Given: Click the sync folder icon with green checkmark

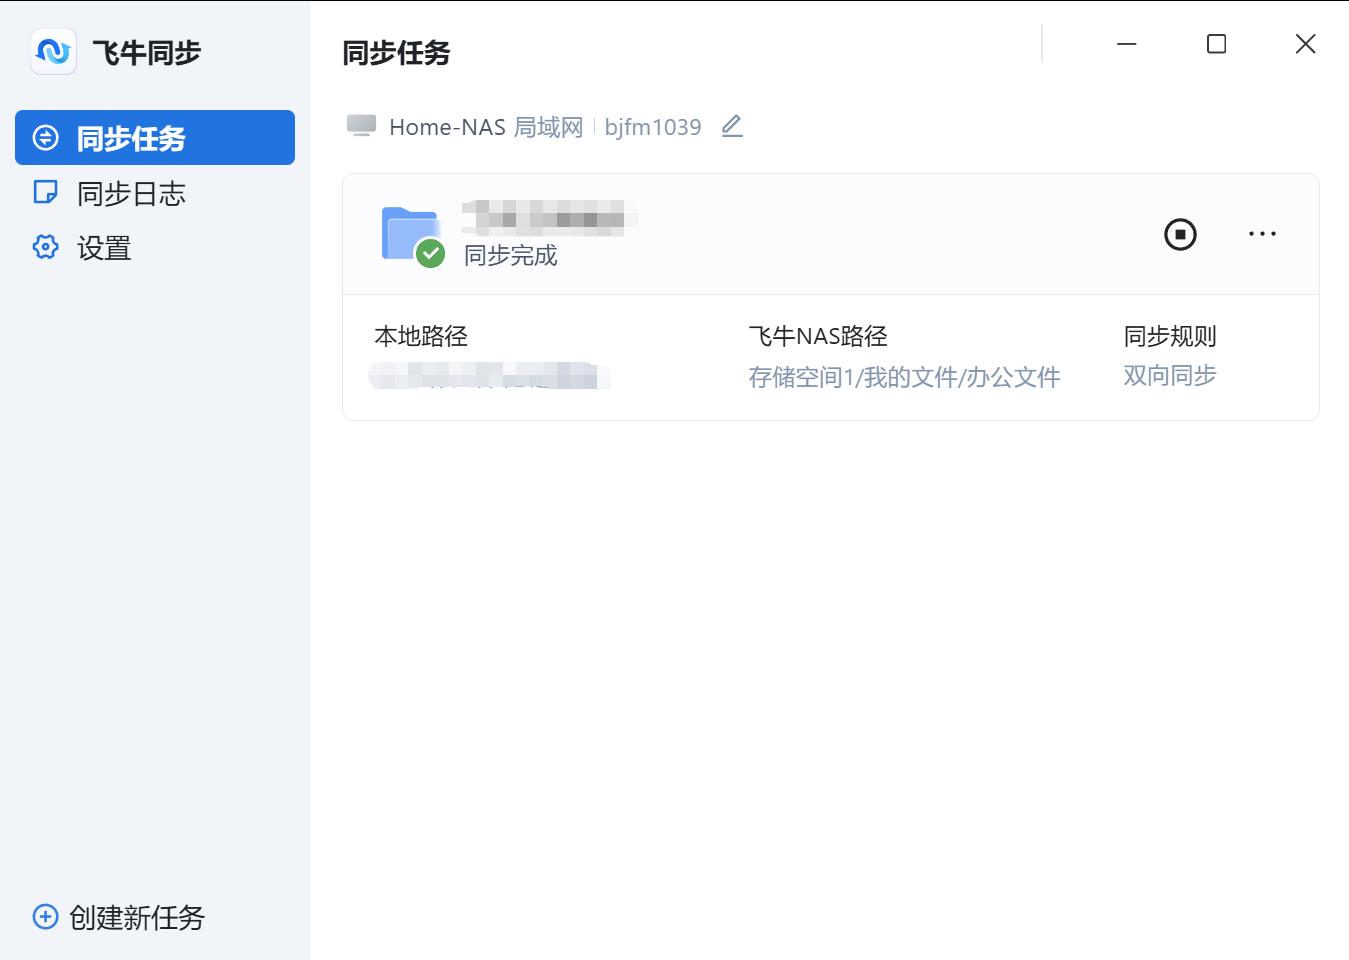Looking at the screenshot, I should pyautogui.click(x=413, y=236).
